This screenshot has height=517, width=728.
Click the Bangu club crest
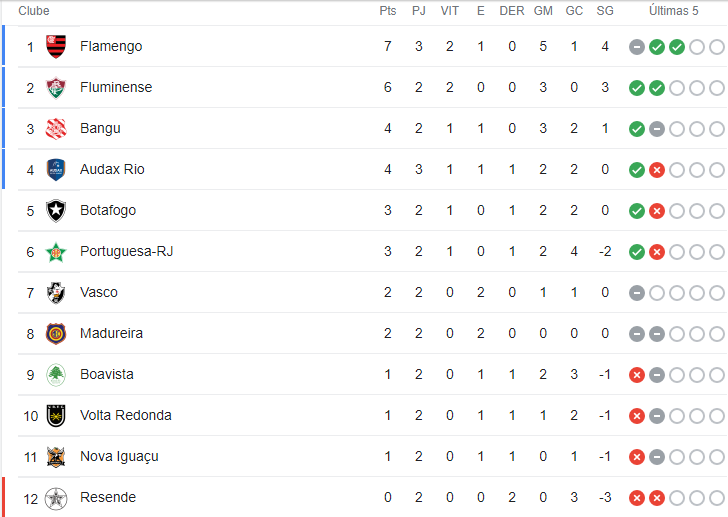pos(56,129)
